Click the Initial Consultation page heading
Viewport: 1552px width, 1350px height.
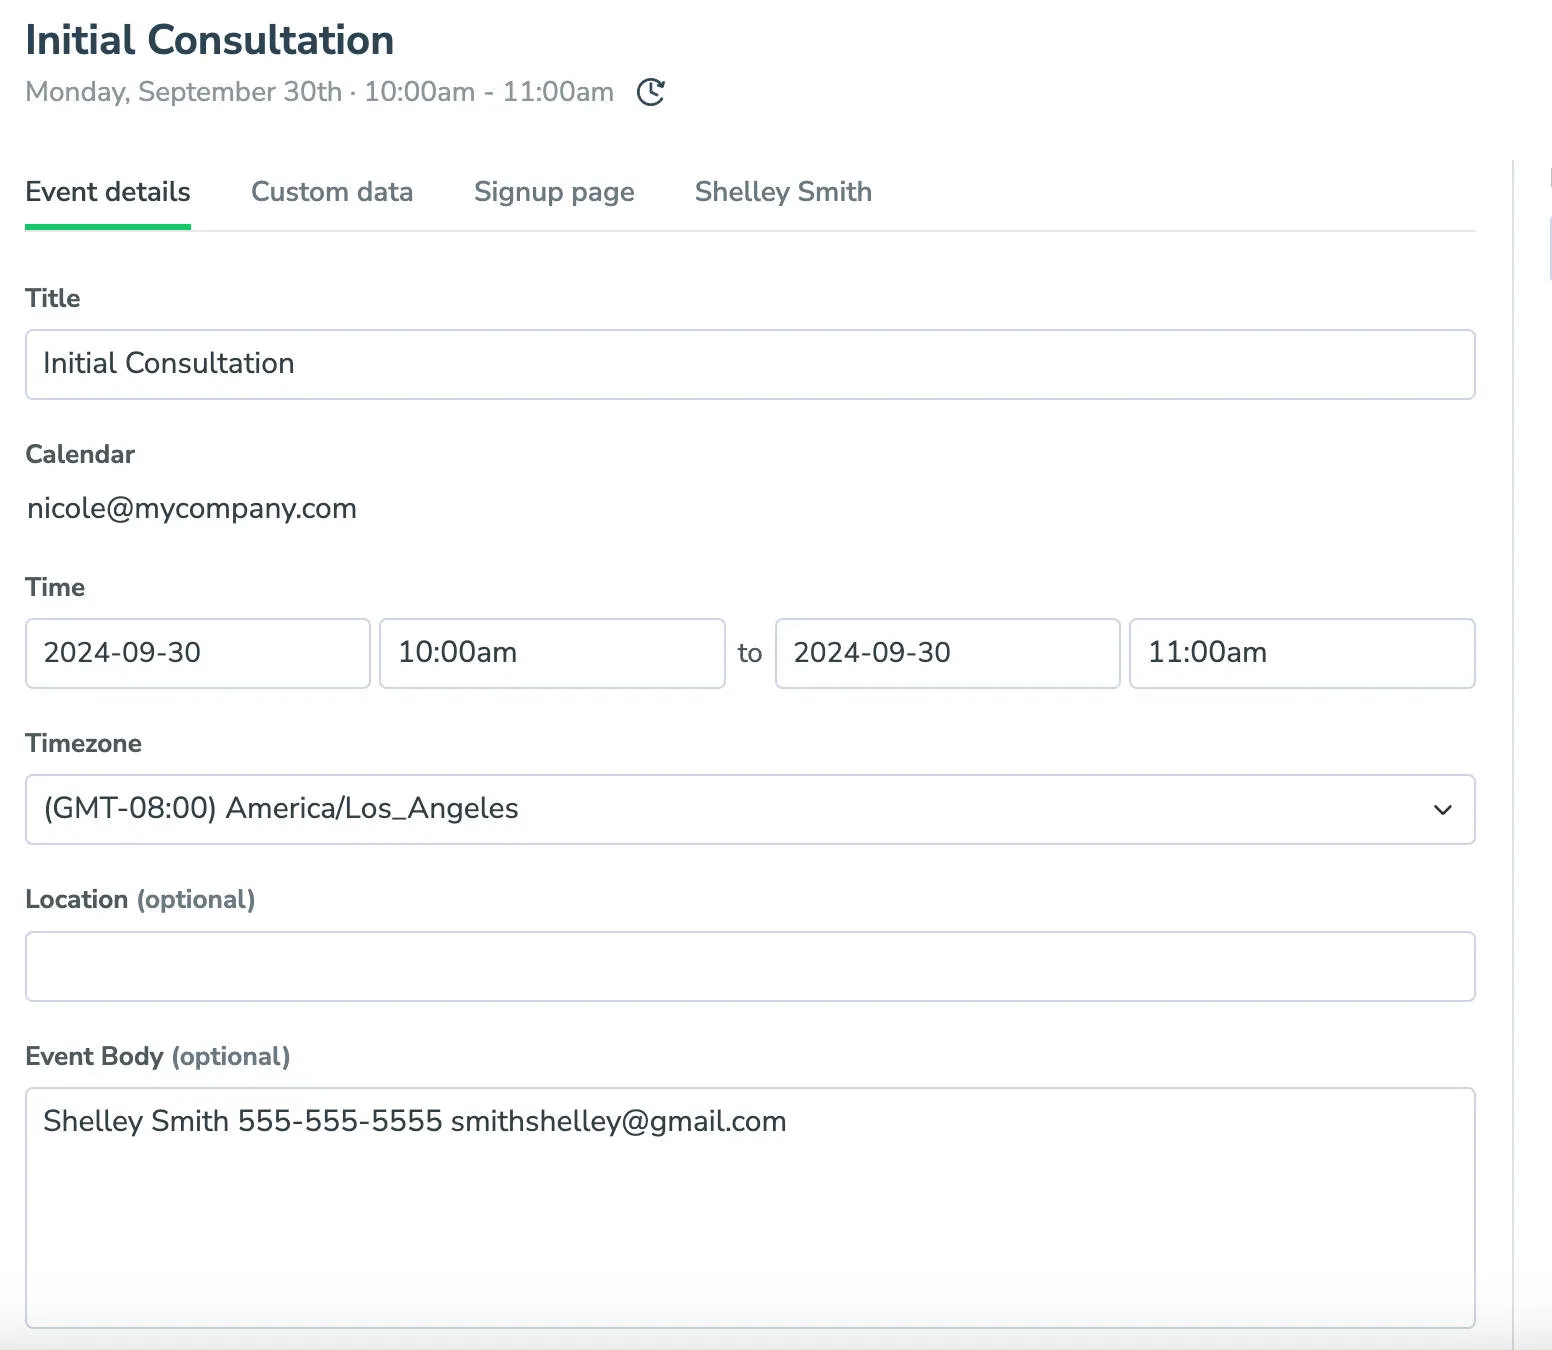pos(209,41)
